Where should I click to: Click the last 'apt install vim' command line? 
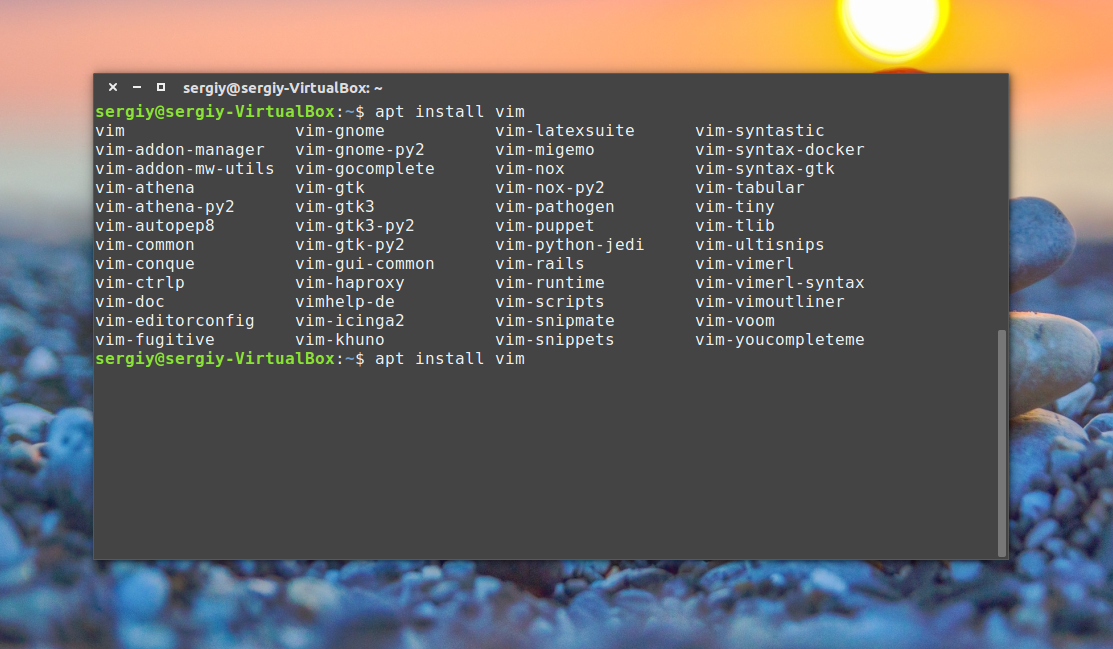pyautogui.click(x=450, y=359)
